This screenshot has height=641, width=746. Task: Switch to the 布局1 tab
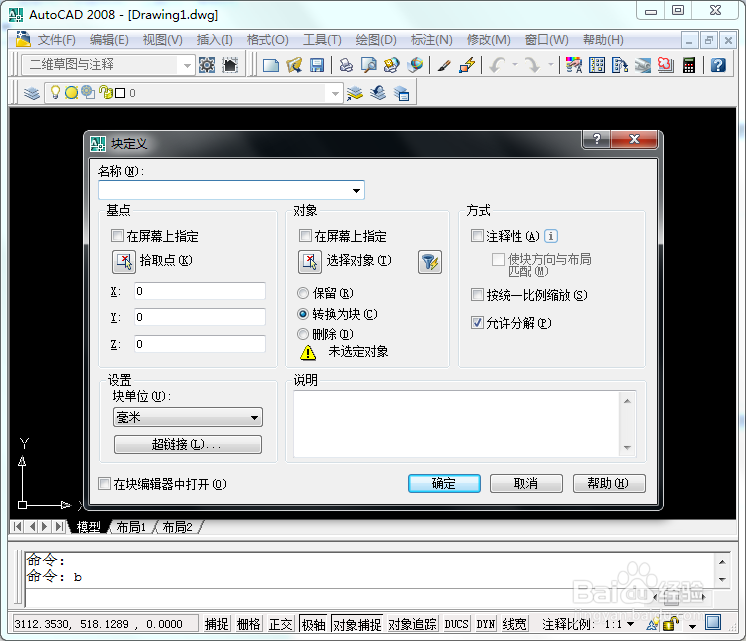pos(131,527)
